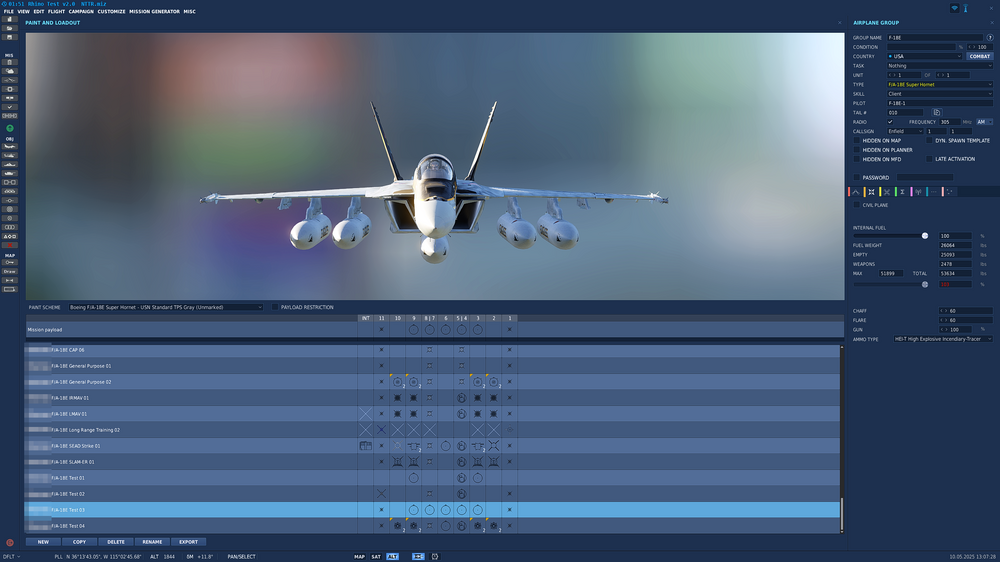Click the Group Name input field
This screenshot has width=1000, height=562.
pyautogui.click(x=935, y=38)
